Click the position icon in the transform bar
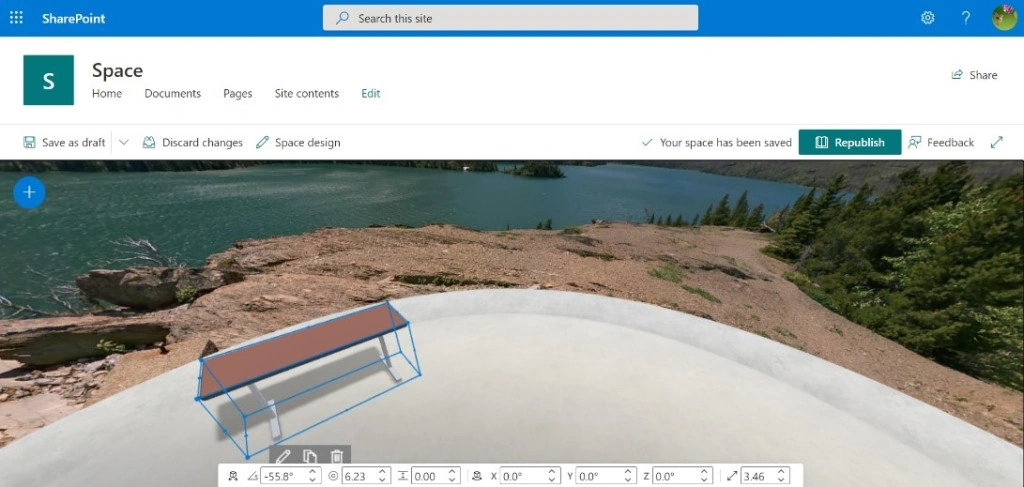The width and height of the screenshot is (1024, 487). [232, 477]
